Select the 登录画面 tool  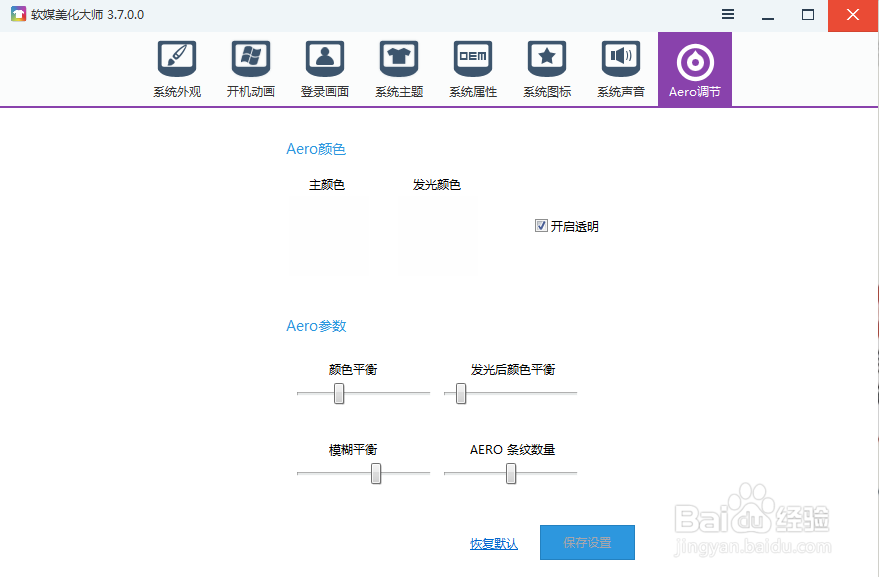324,67
